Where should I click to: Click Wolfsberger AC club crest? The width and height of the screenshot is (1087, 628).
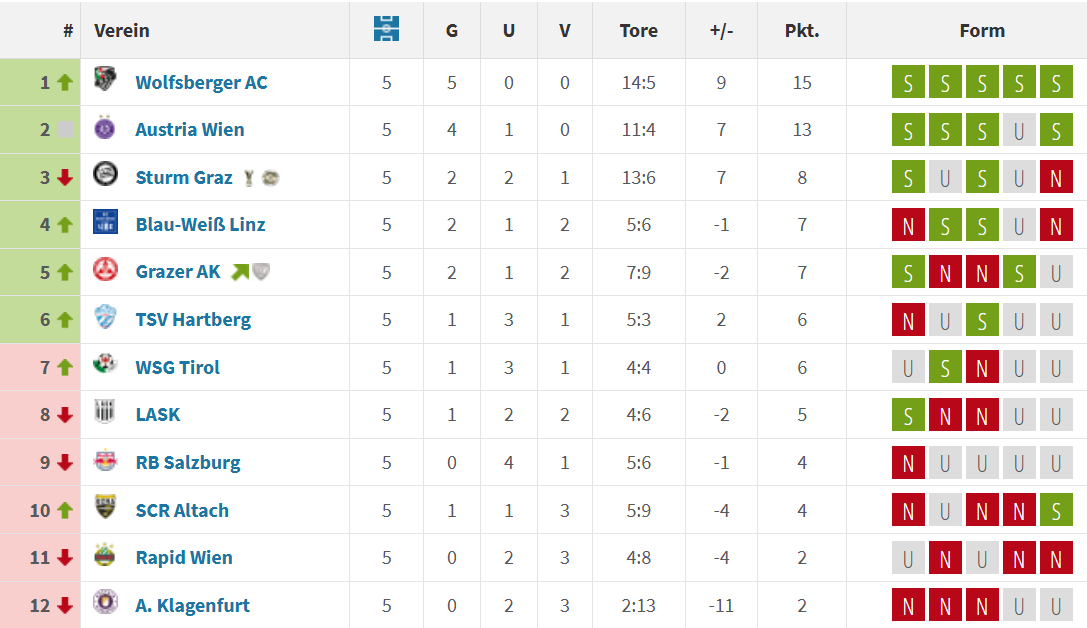105,80
